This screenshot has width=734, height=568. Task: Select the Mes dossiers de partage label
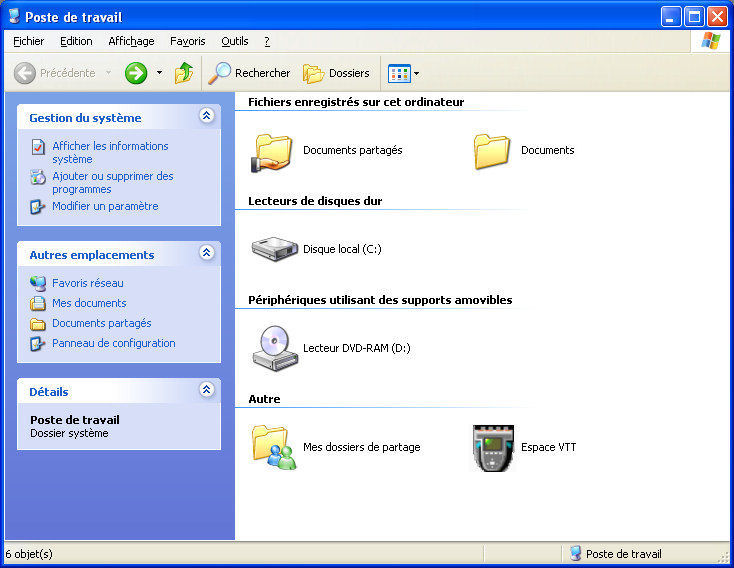(362, 447)
